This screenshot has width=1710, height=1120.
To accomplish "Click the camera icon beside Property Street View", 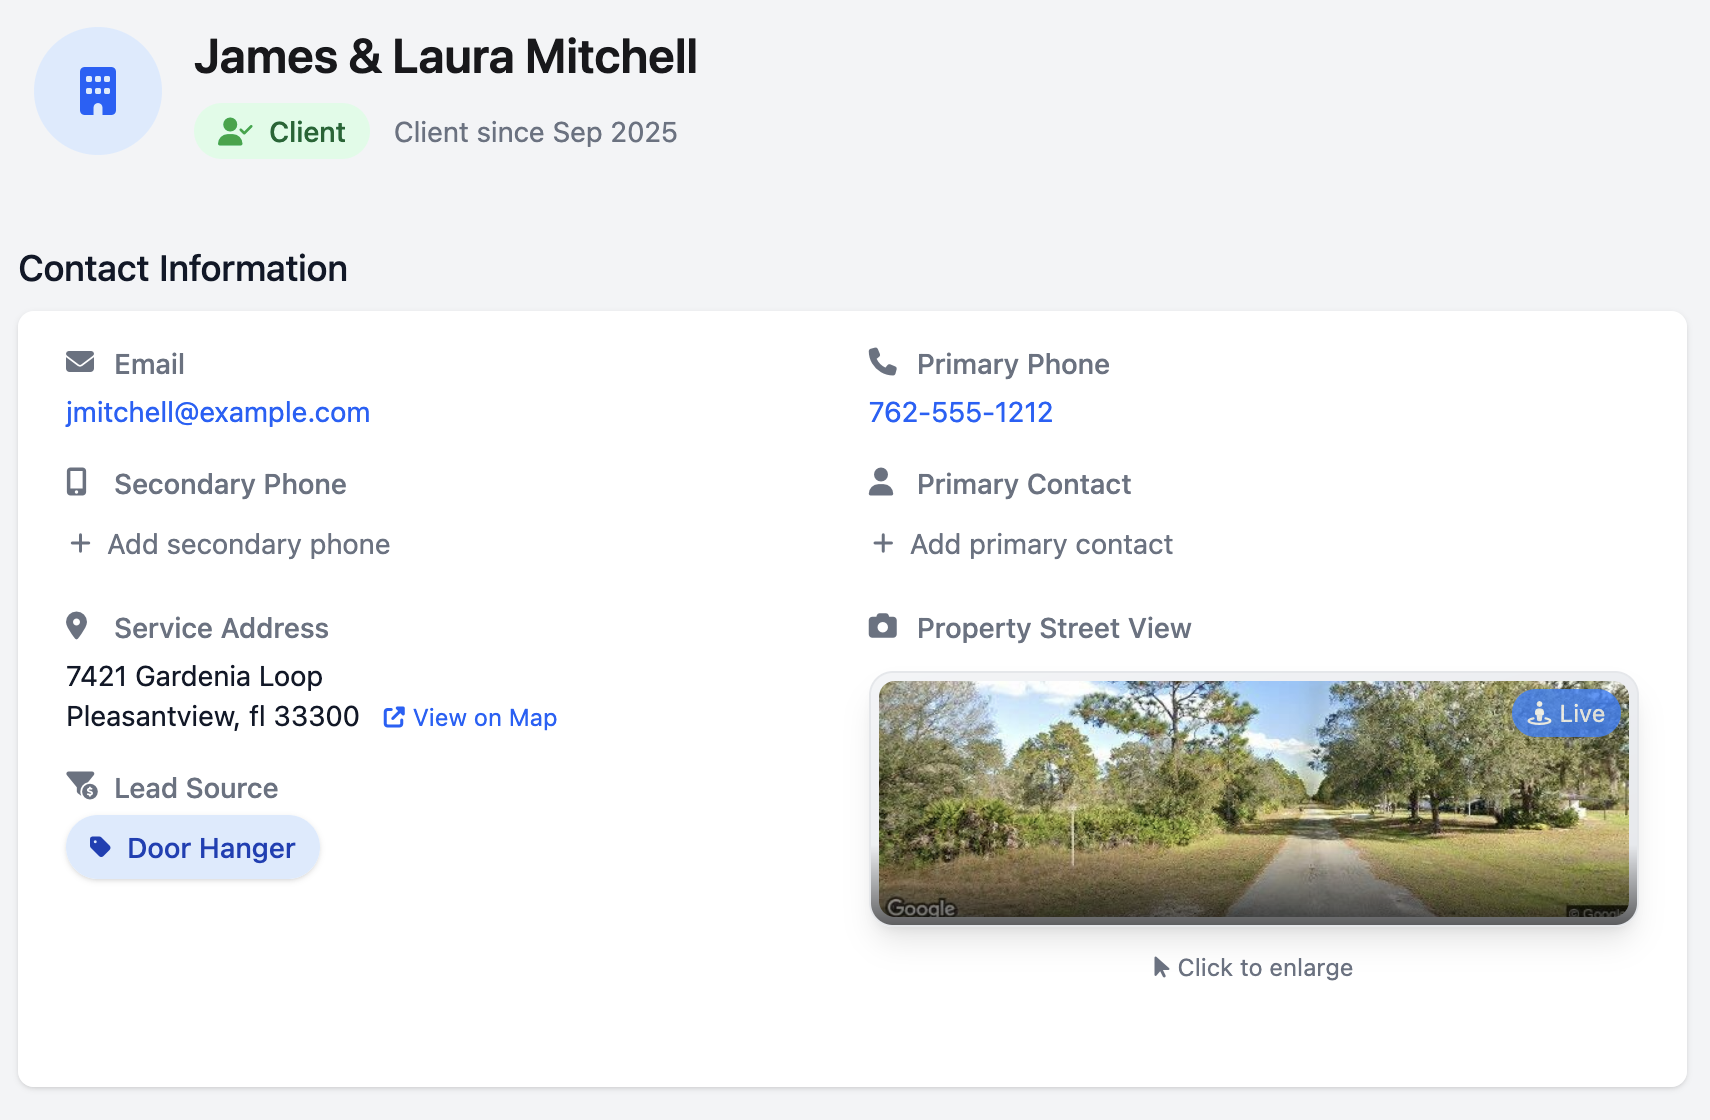I will coord(882,627).
